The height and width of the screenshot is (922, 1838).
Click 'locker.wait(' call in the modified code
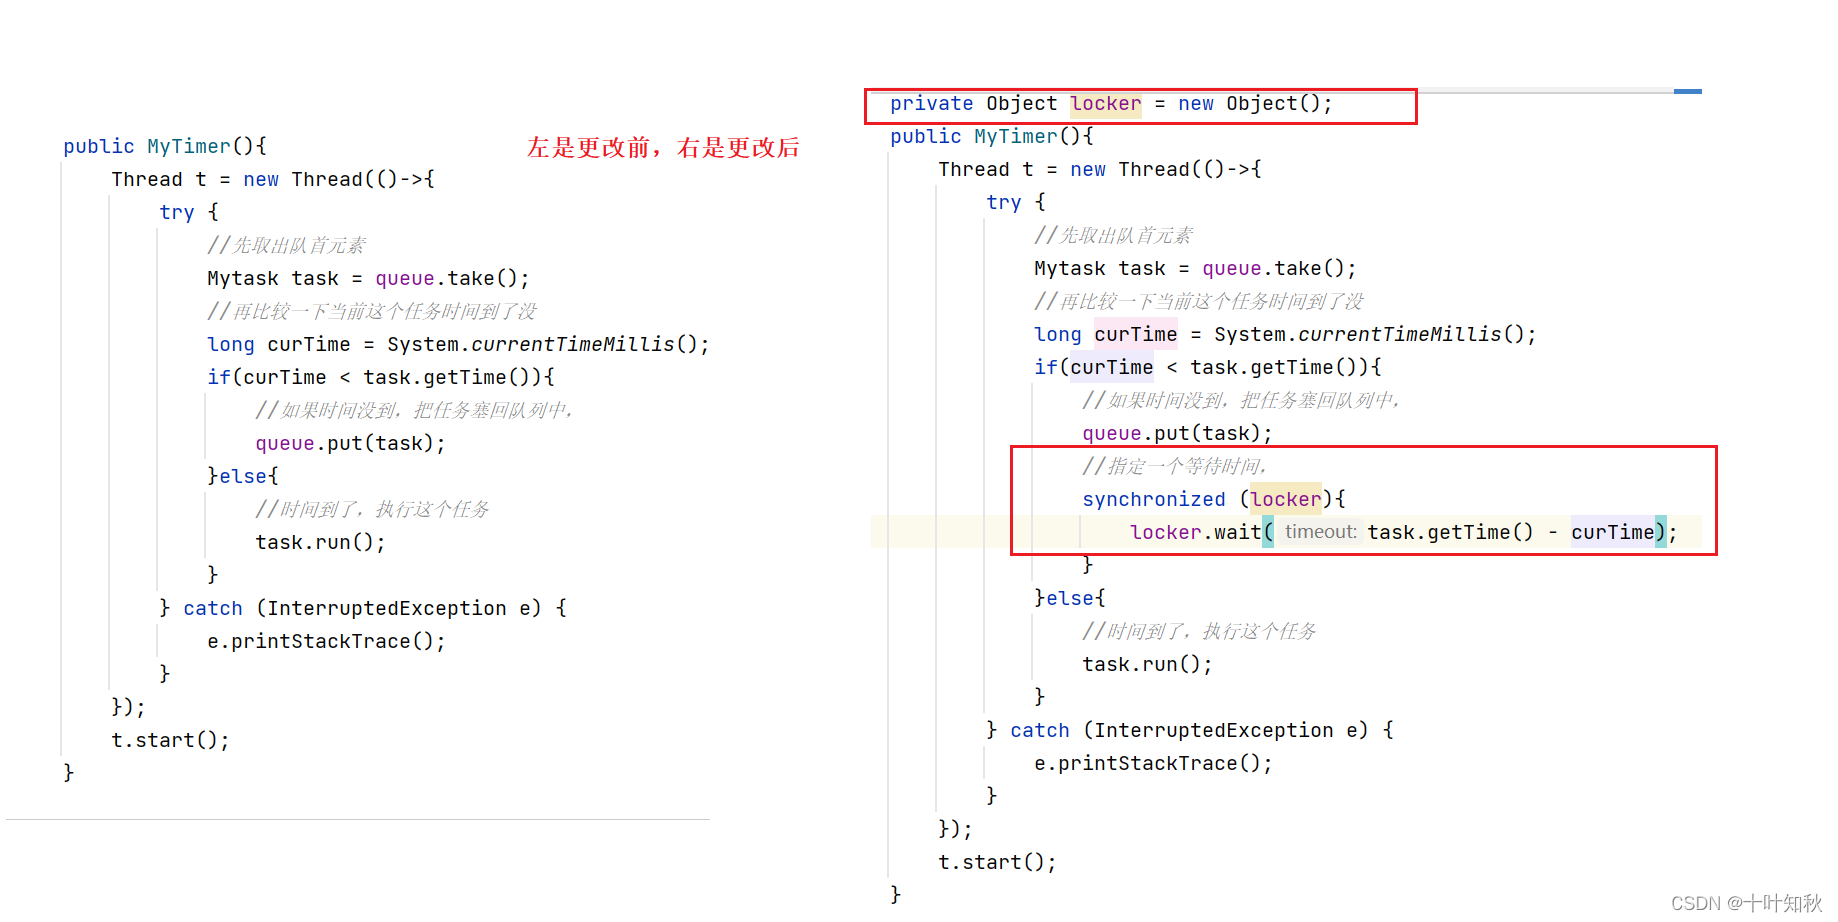click(x=1201, y=532)
